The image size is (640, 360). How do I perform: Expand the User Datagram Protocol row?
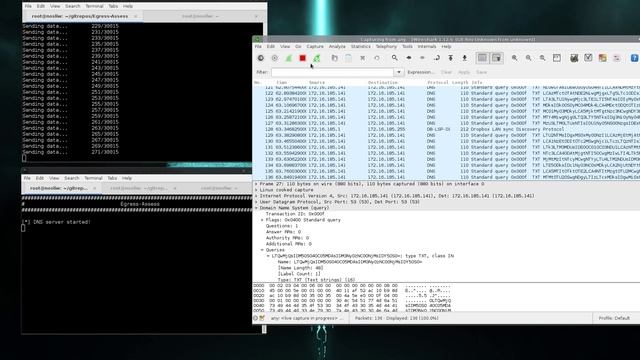[256, 202]
